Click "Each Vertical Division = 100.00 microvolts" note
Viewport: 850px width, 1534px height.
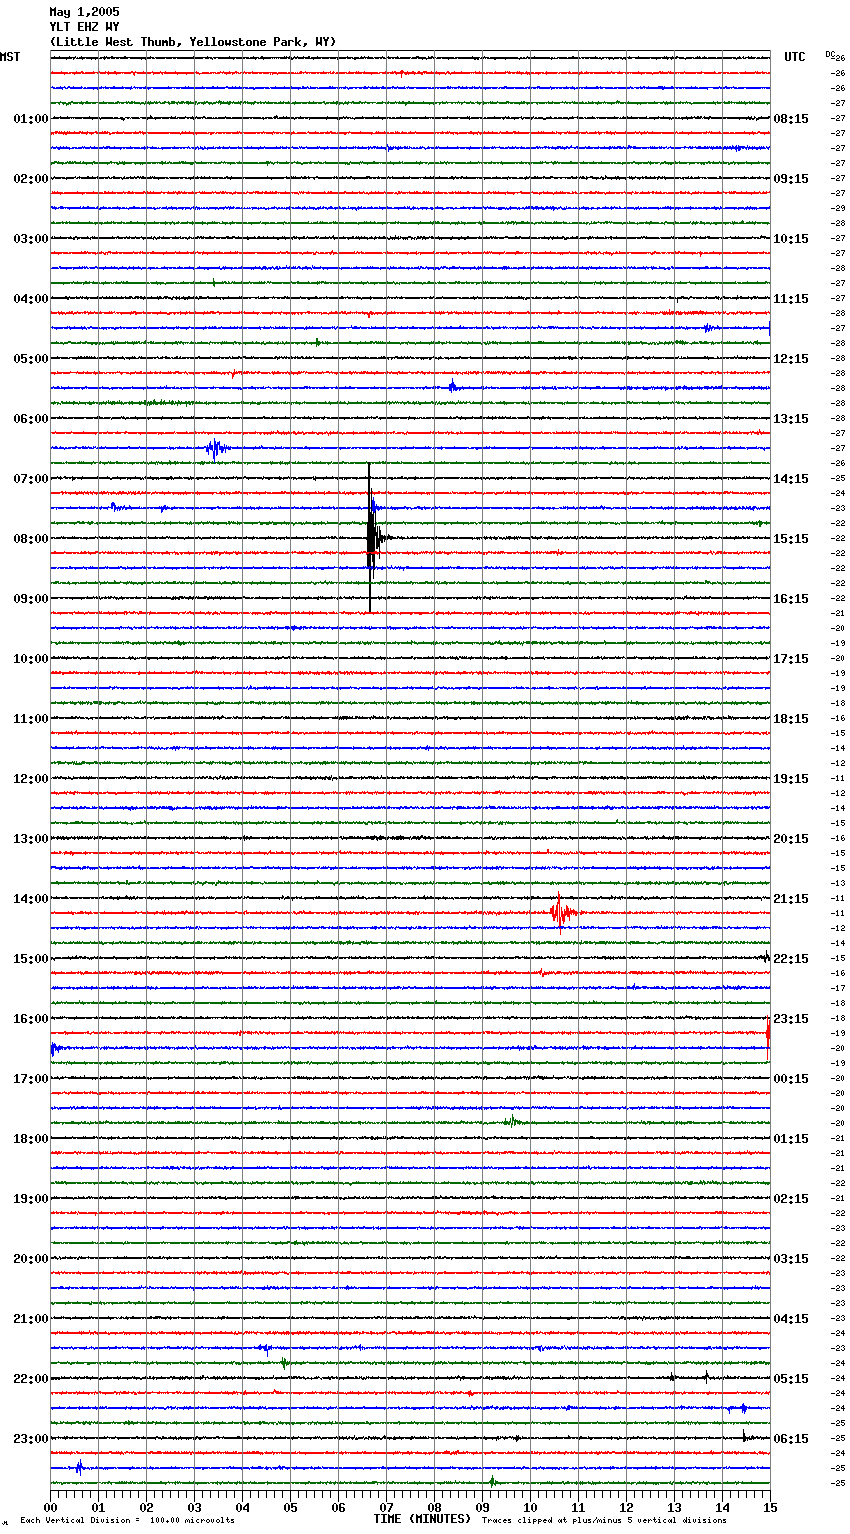(127, 1520)
